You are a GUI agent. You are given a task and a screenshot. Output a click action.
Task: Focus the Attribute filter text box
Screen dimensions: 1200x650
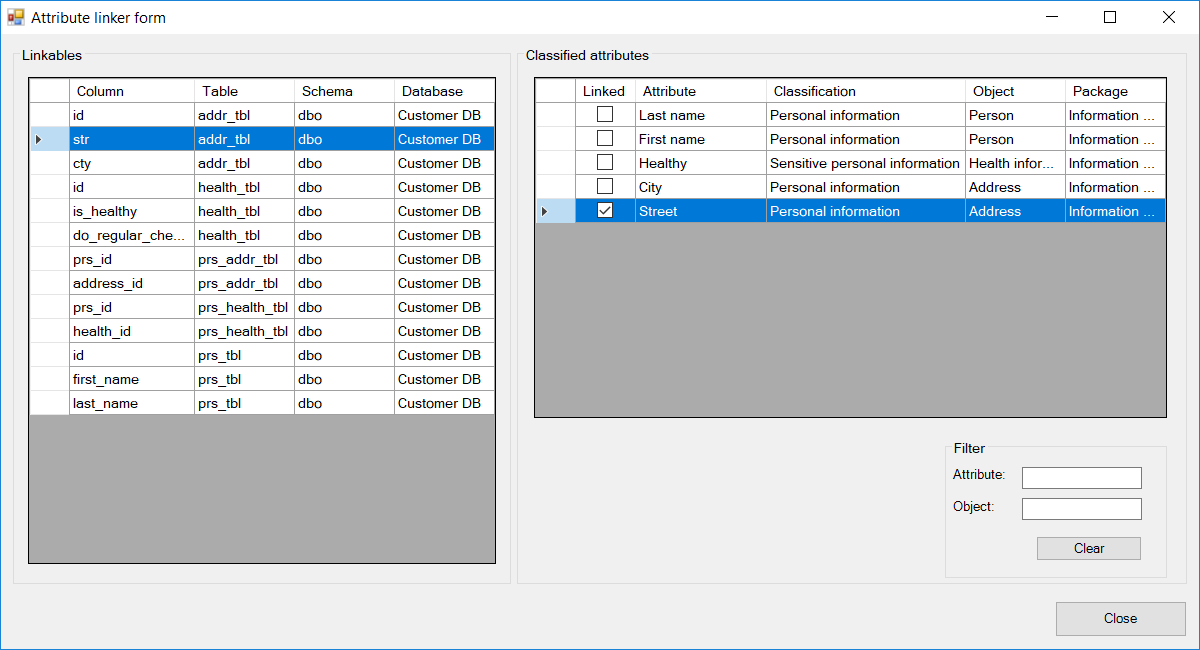[x=1081, y=478]
